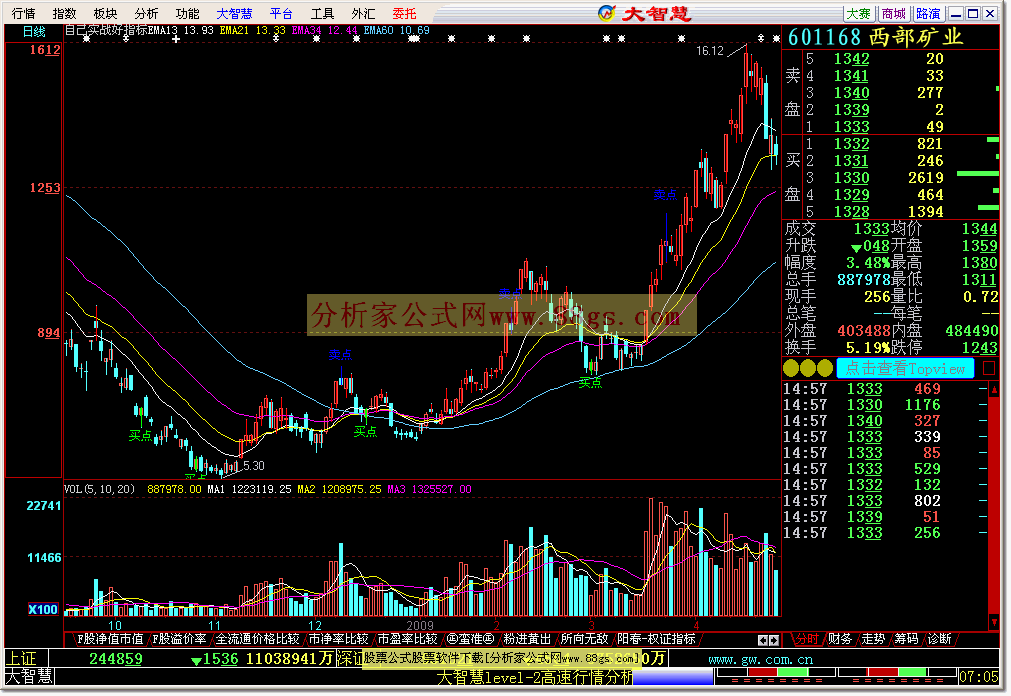The height and width of the screenshot is (696, 1011).
Task: Switch to the 财务 panel tab
Action: [839, 639]
